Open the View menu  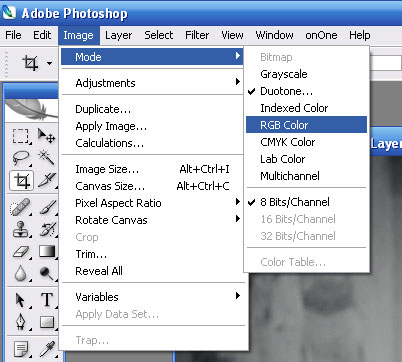click(232, 35)
